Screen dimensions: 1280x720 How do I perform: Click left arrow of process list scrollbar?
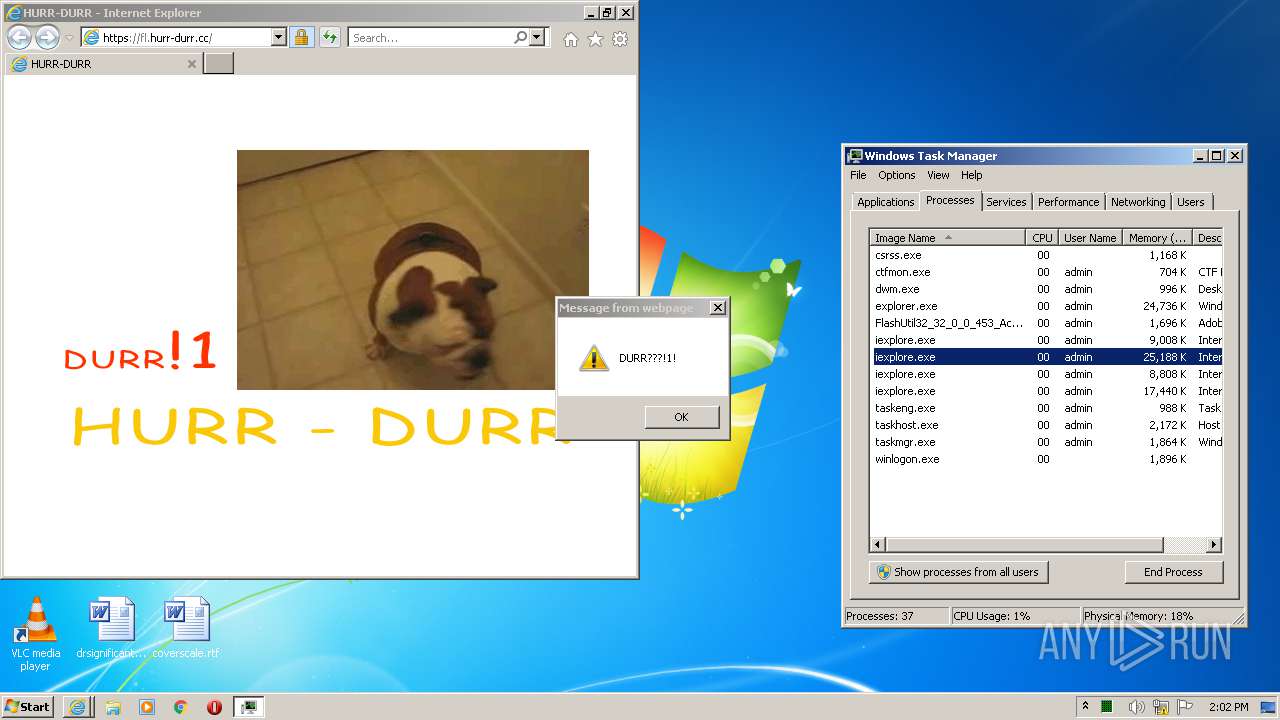click(878, 545)
